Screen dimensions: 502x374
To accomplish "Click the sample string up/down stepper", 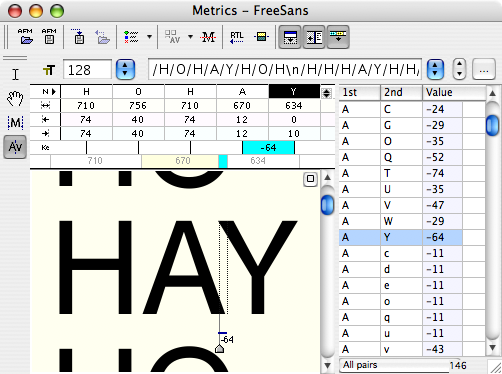I will tap(459, 70).
